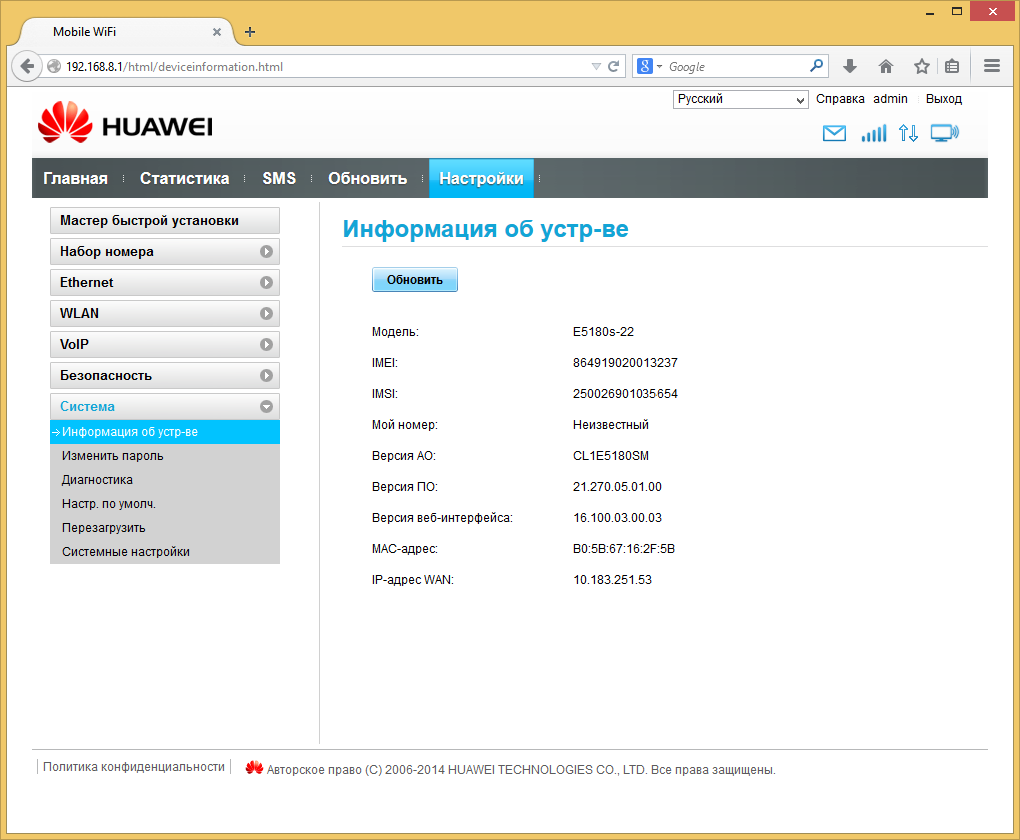
Task: Click the WLAN connected devices monitor icon
Action: (945, 133)
